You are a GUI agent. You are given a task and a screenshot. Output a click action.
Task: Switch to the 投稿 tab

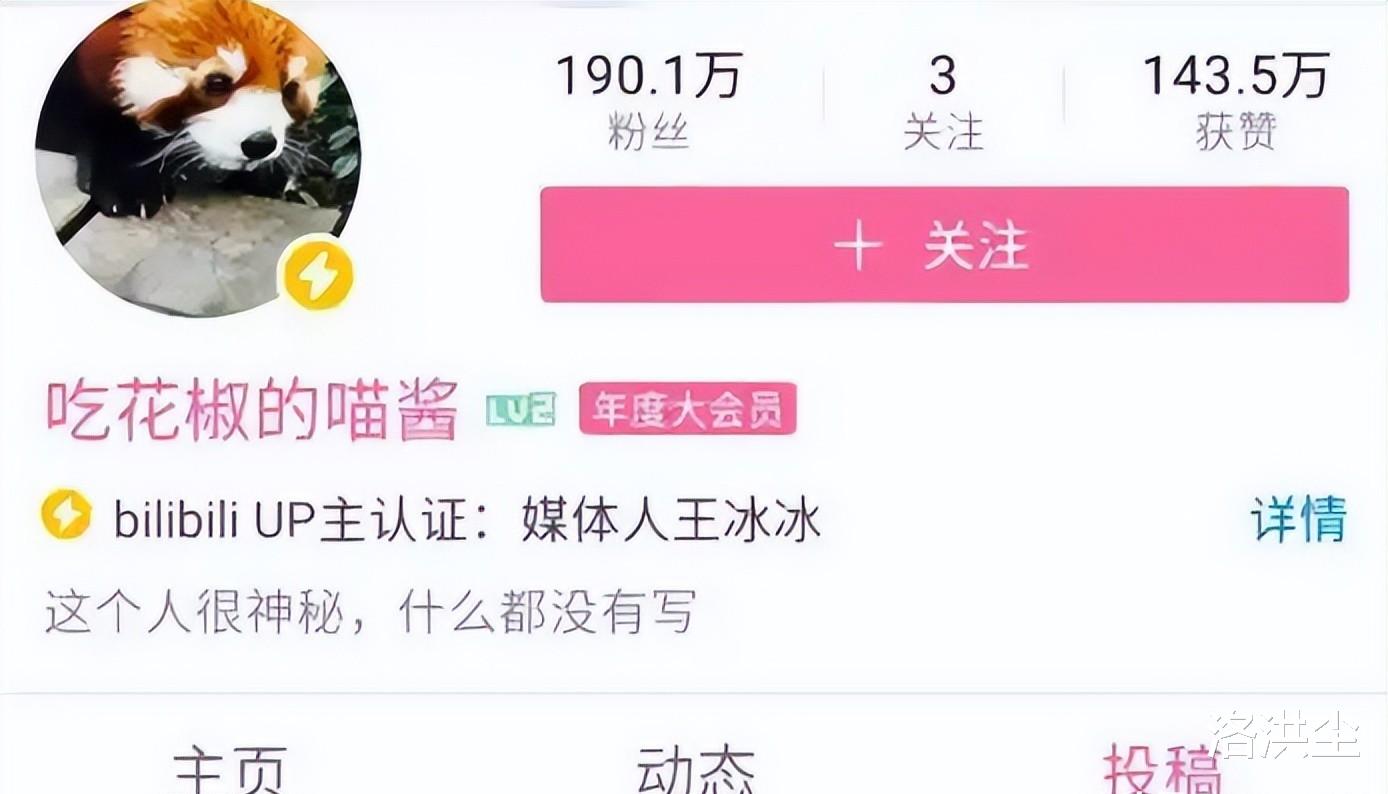[x=1162, y=770]
